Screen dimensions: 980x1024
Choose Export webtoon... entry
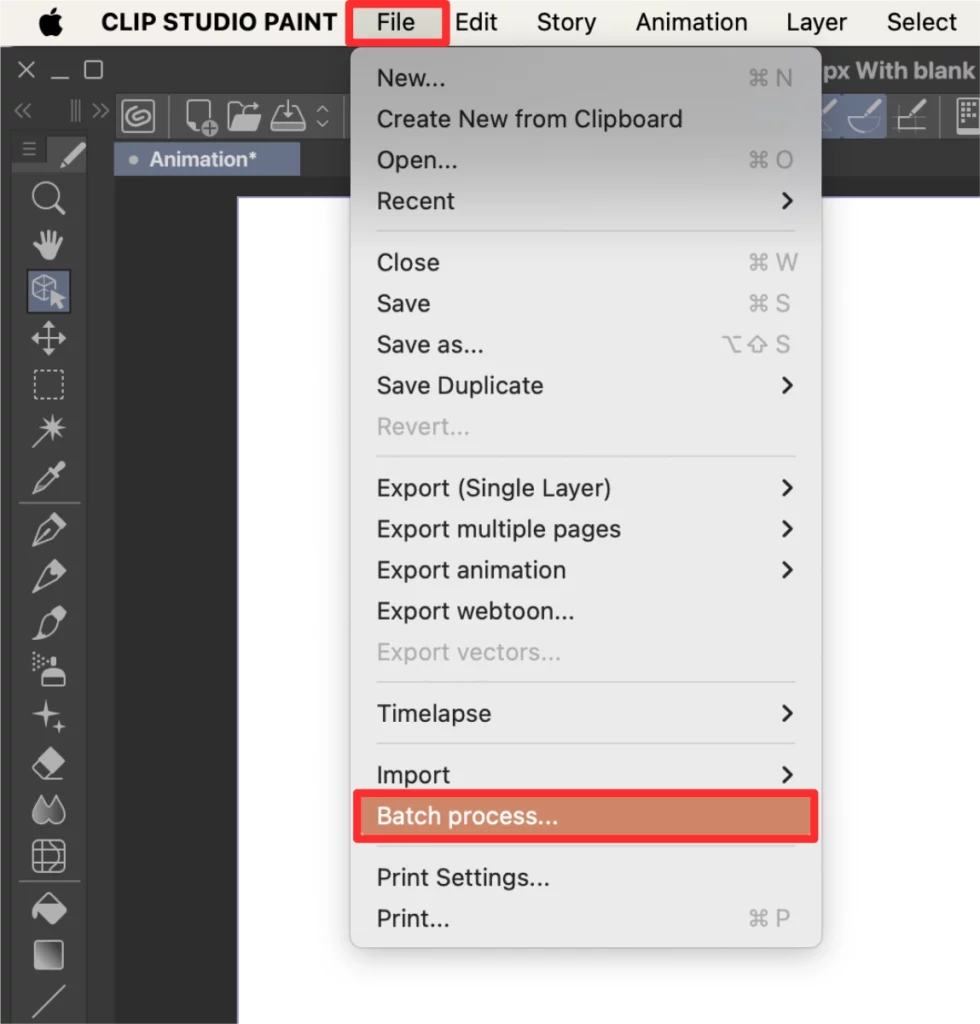tap(586, 612)
